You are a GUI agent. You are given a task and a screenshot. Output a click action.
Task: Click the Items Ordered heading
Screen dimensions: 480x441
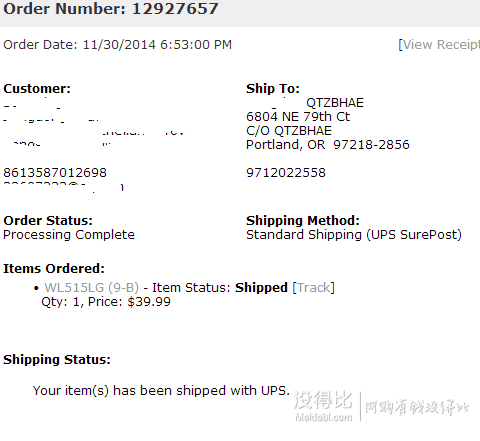(54, 268)
